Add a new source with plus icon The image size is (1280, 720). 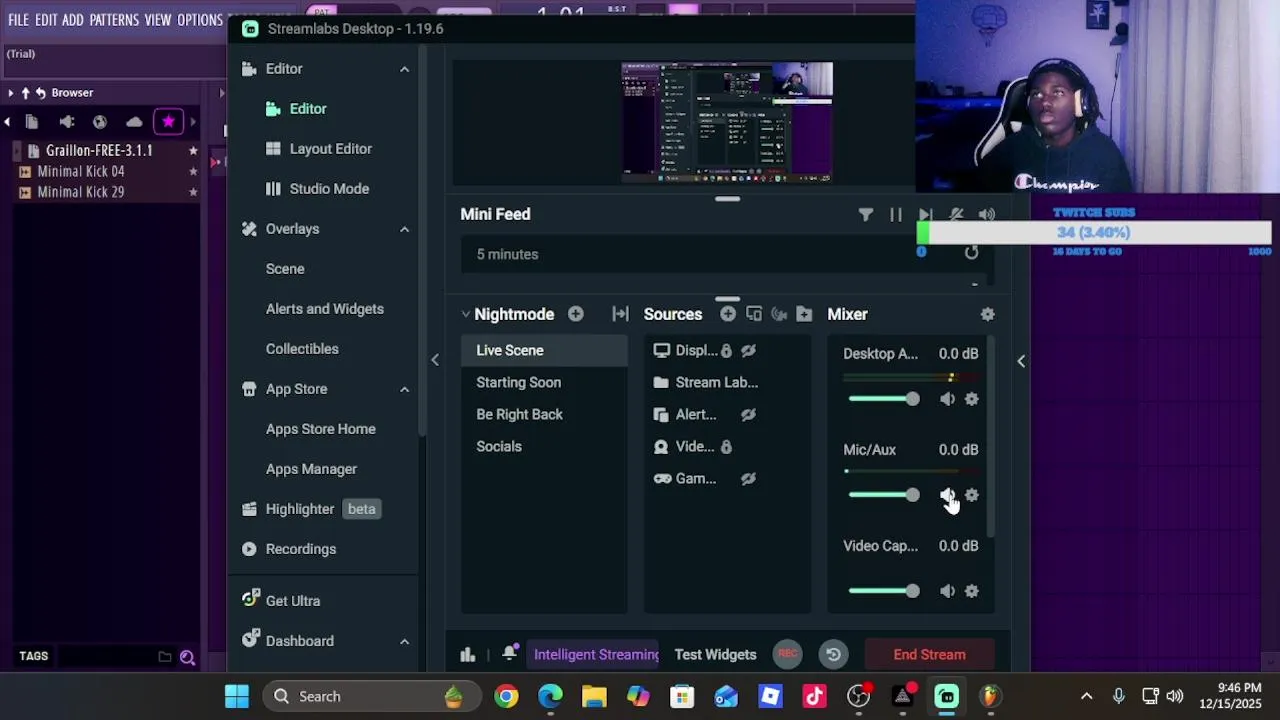tap(728, 314)
